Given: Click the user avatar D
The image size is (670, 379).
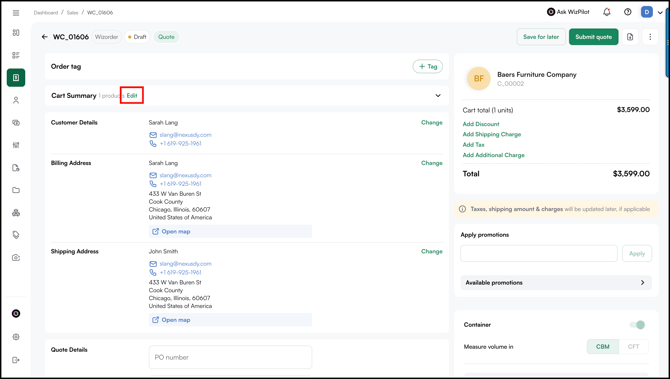Looking at the screenshot, I should (x=647, y=12).
